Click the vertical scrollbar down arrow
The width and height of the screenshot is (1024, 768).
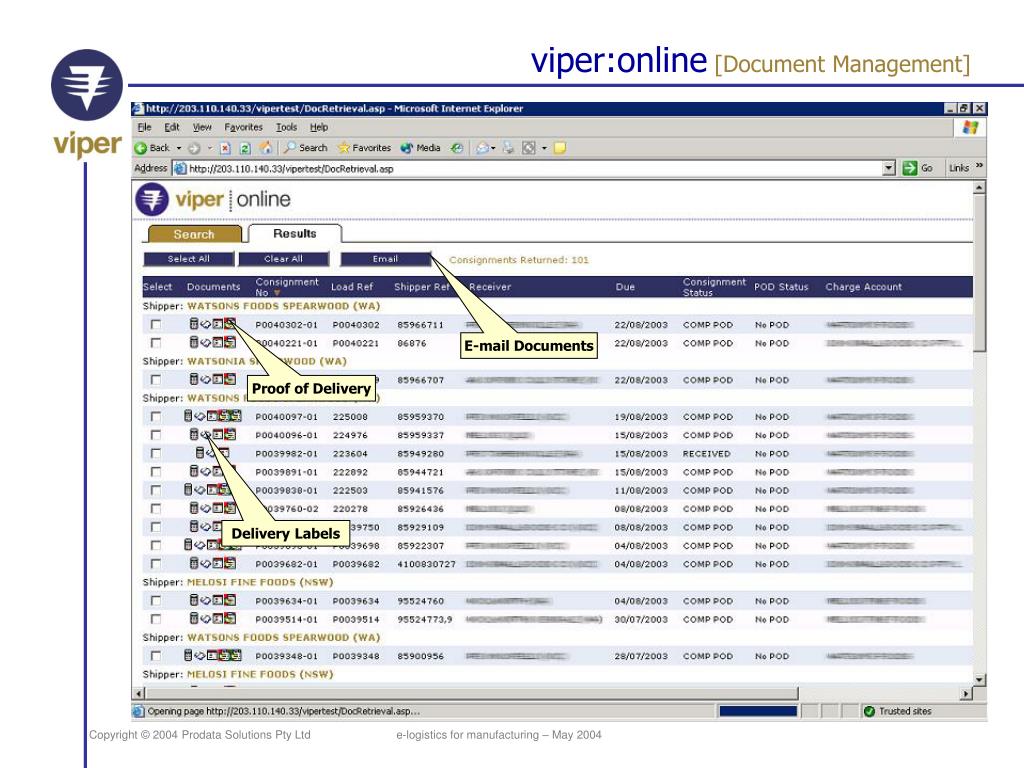[x=979, y=680]
